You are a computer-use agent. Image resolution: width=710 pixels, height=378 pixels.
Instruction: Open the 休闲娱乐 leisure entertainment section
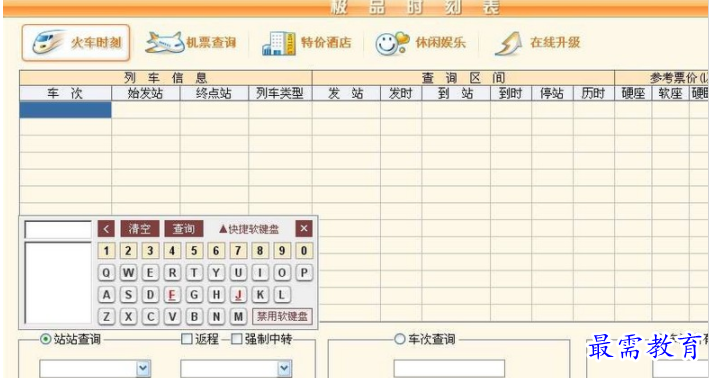tap(422, 43)
